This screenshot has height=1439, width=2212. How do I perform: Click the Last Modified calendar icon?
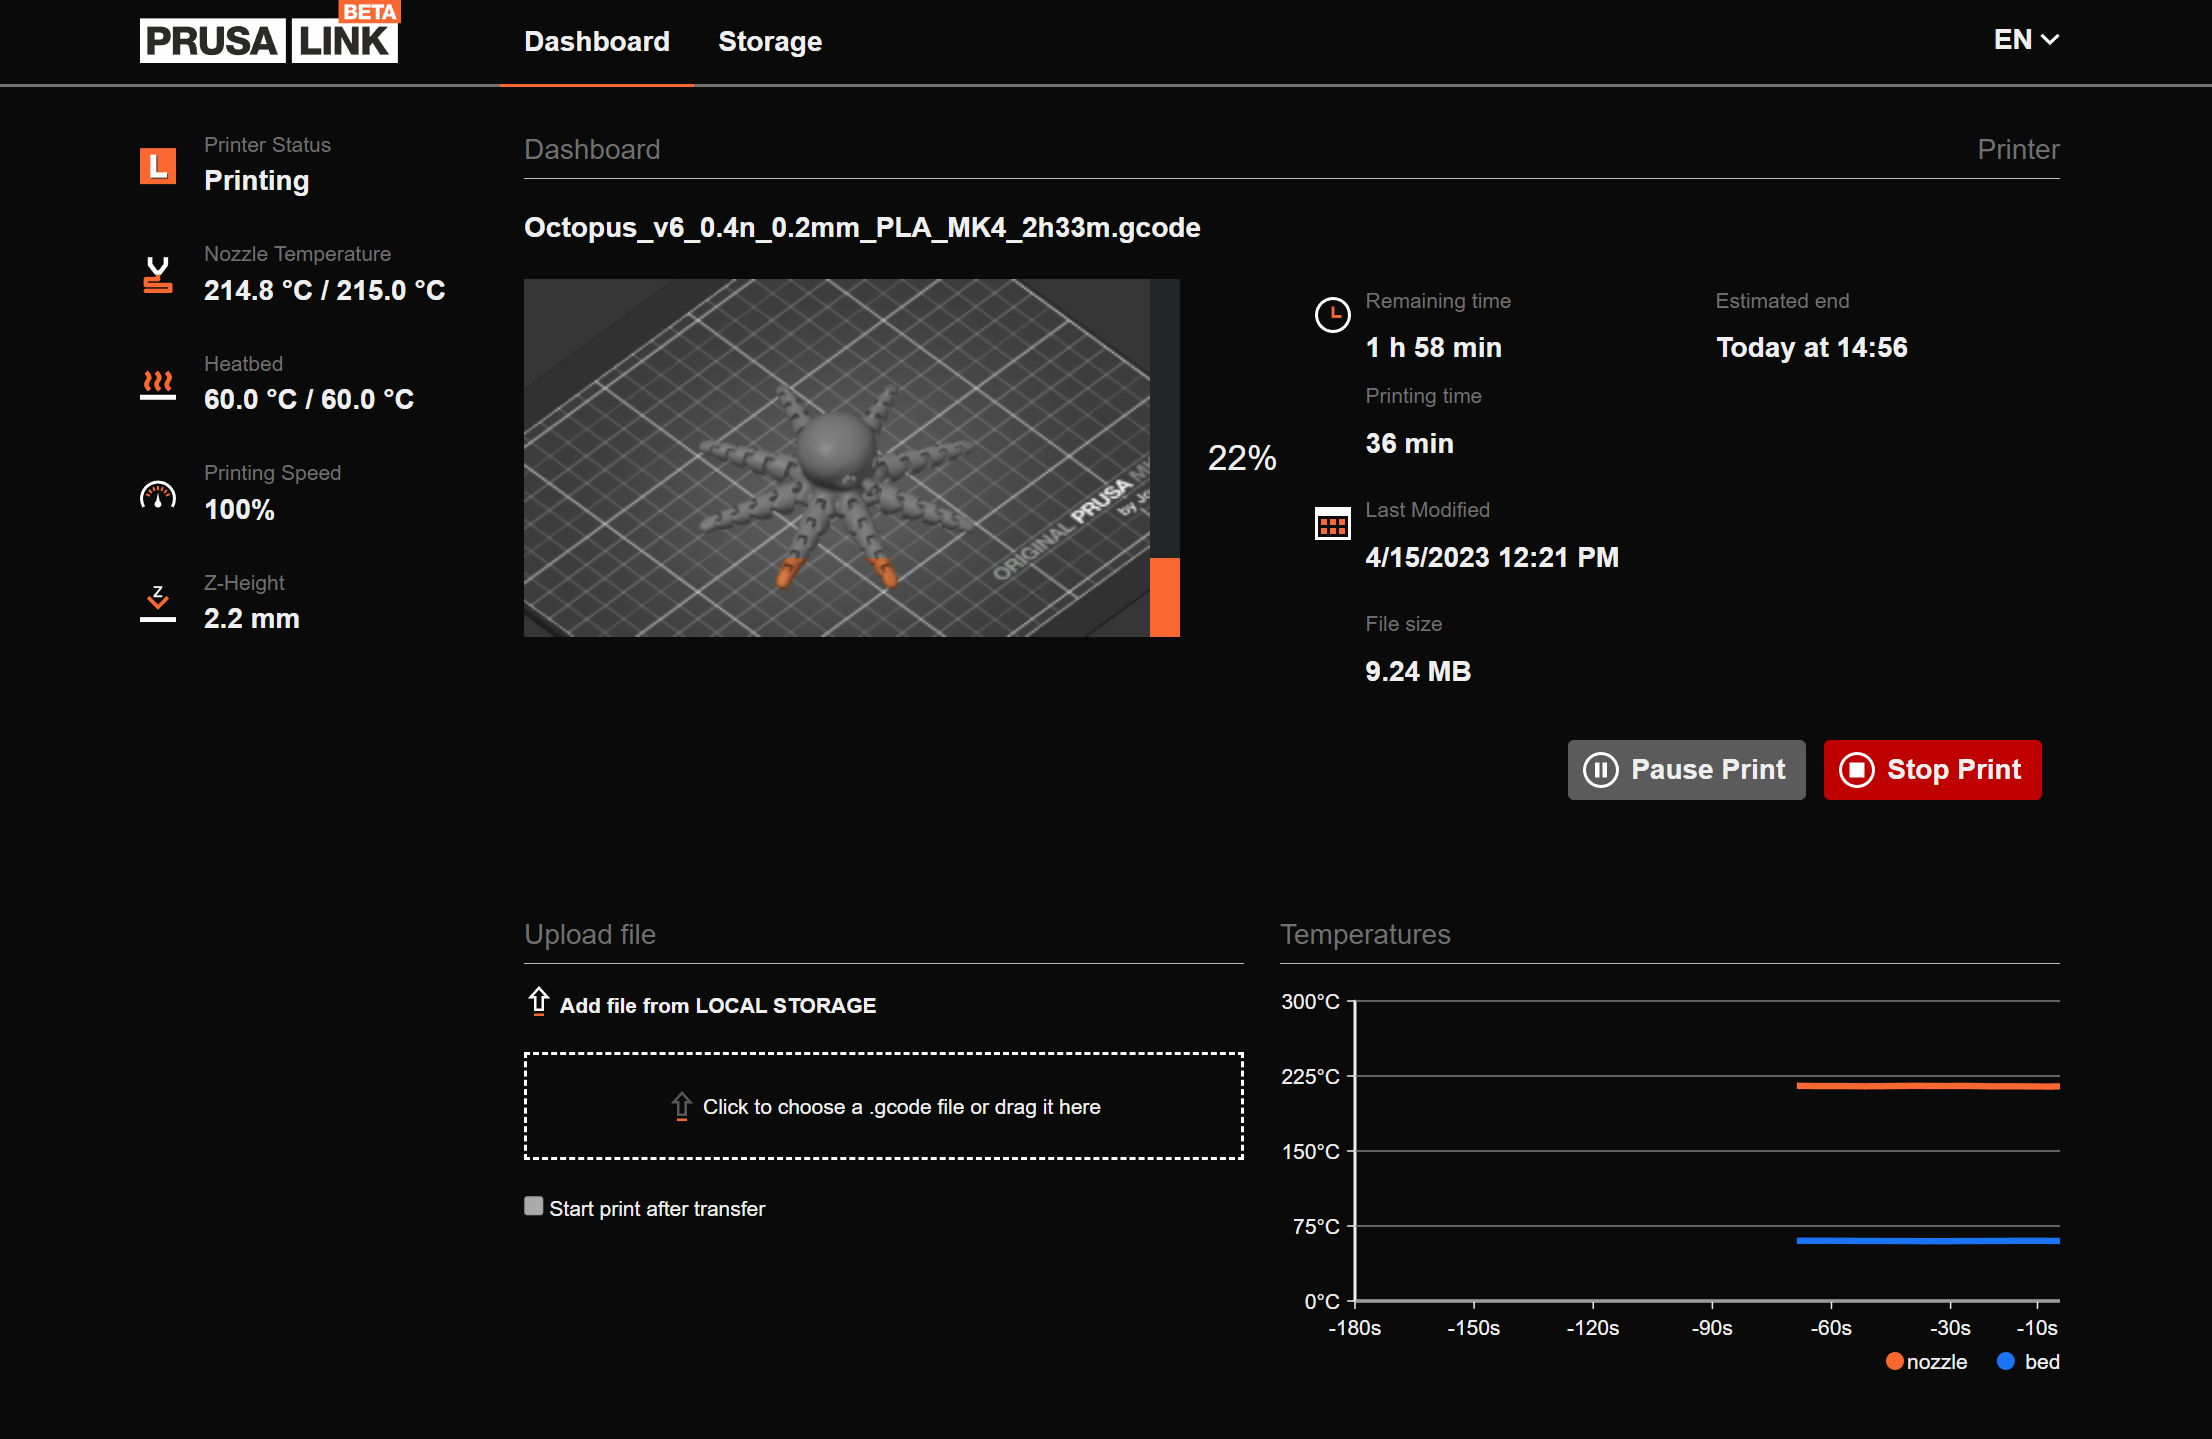coord(1332,523)
